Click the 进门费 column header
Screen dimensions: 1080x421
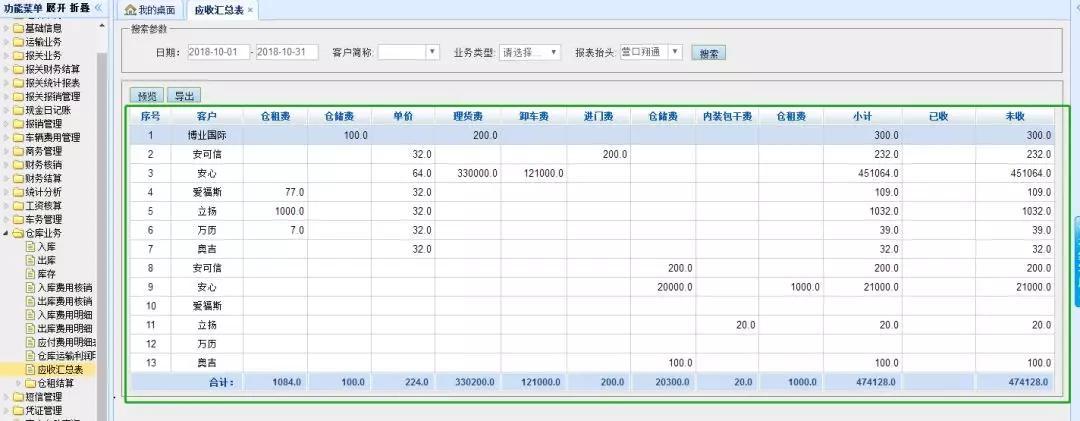599,116
